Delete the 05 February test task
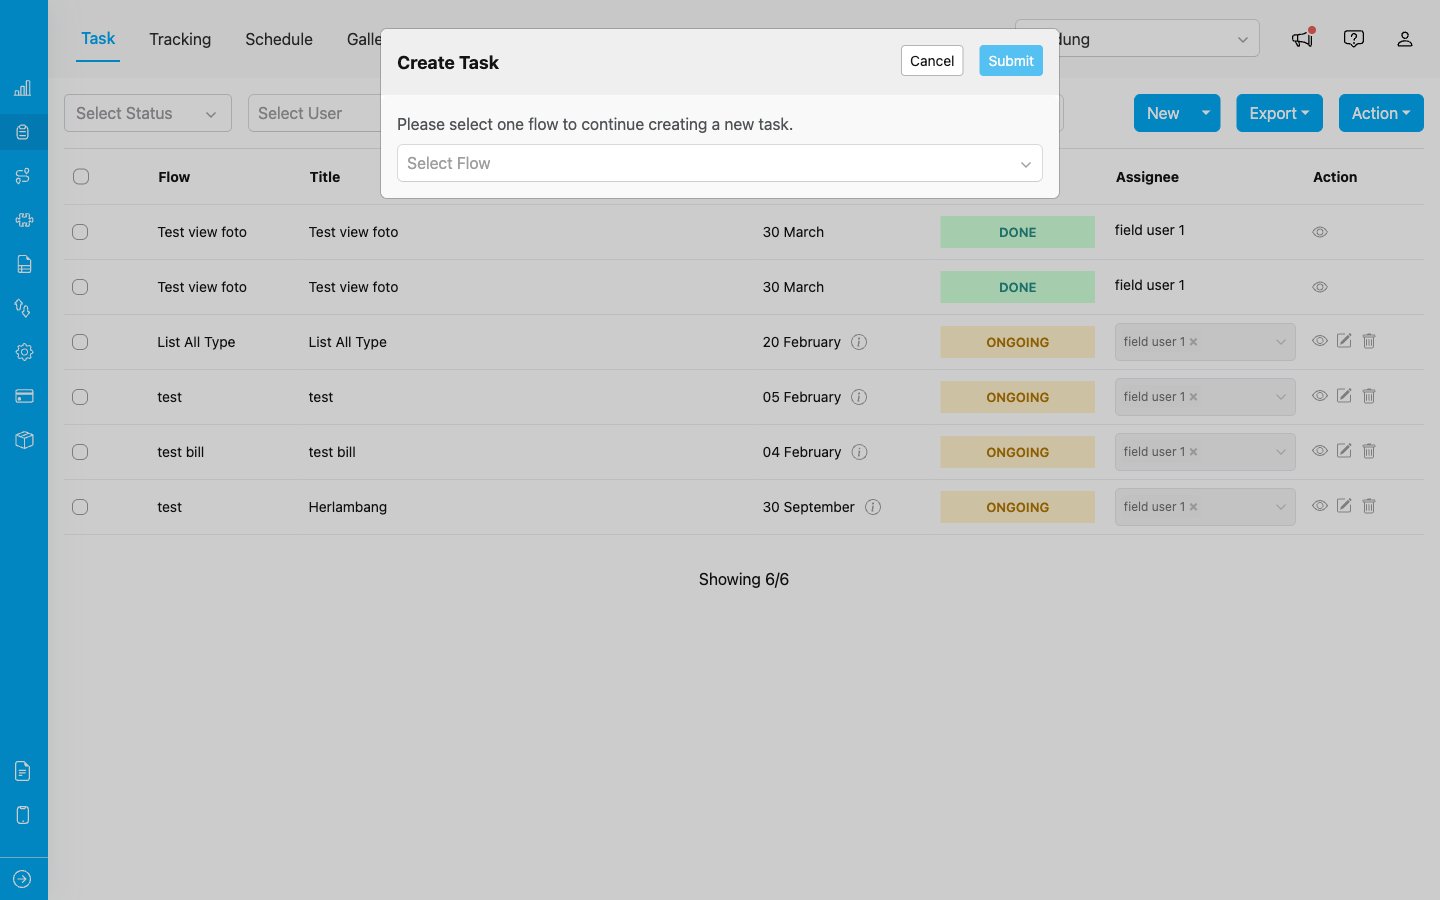 (x=1369, y=396)
